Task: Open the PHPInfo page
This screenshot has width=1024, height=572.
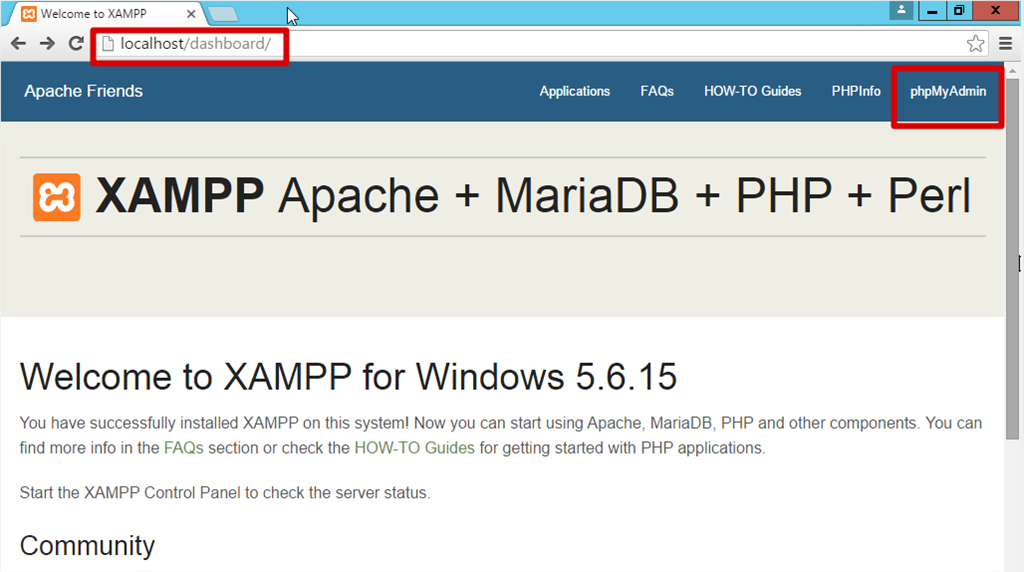Action: coord(856,91)
